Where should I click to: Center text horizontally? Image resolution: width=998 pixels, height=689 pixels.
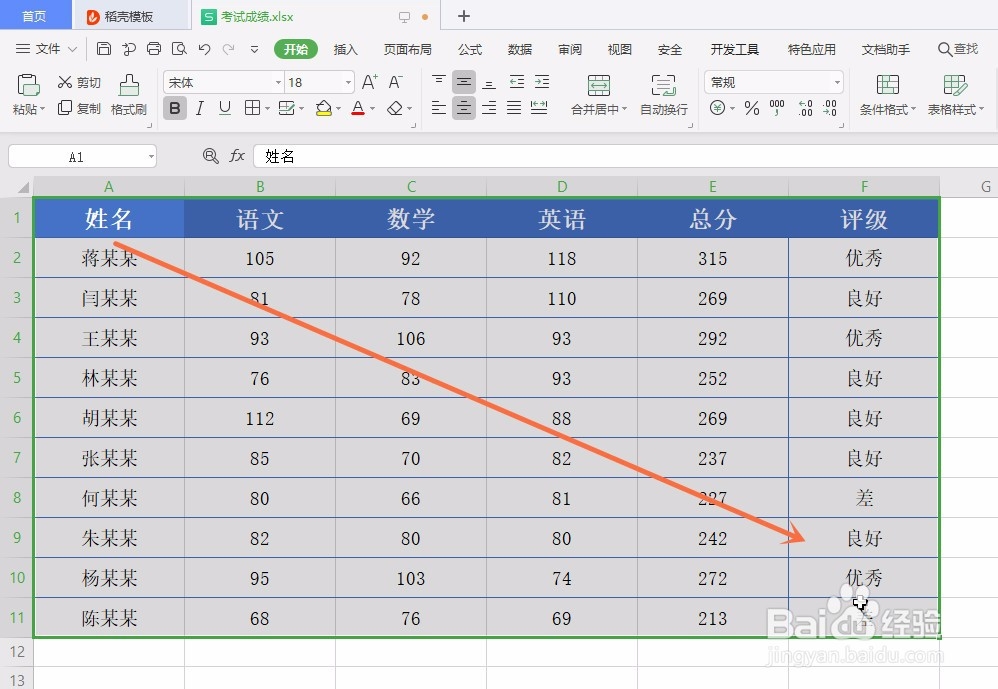tap(464, 108)
